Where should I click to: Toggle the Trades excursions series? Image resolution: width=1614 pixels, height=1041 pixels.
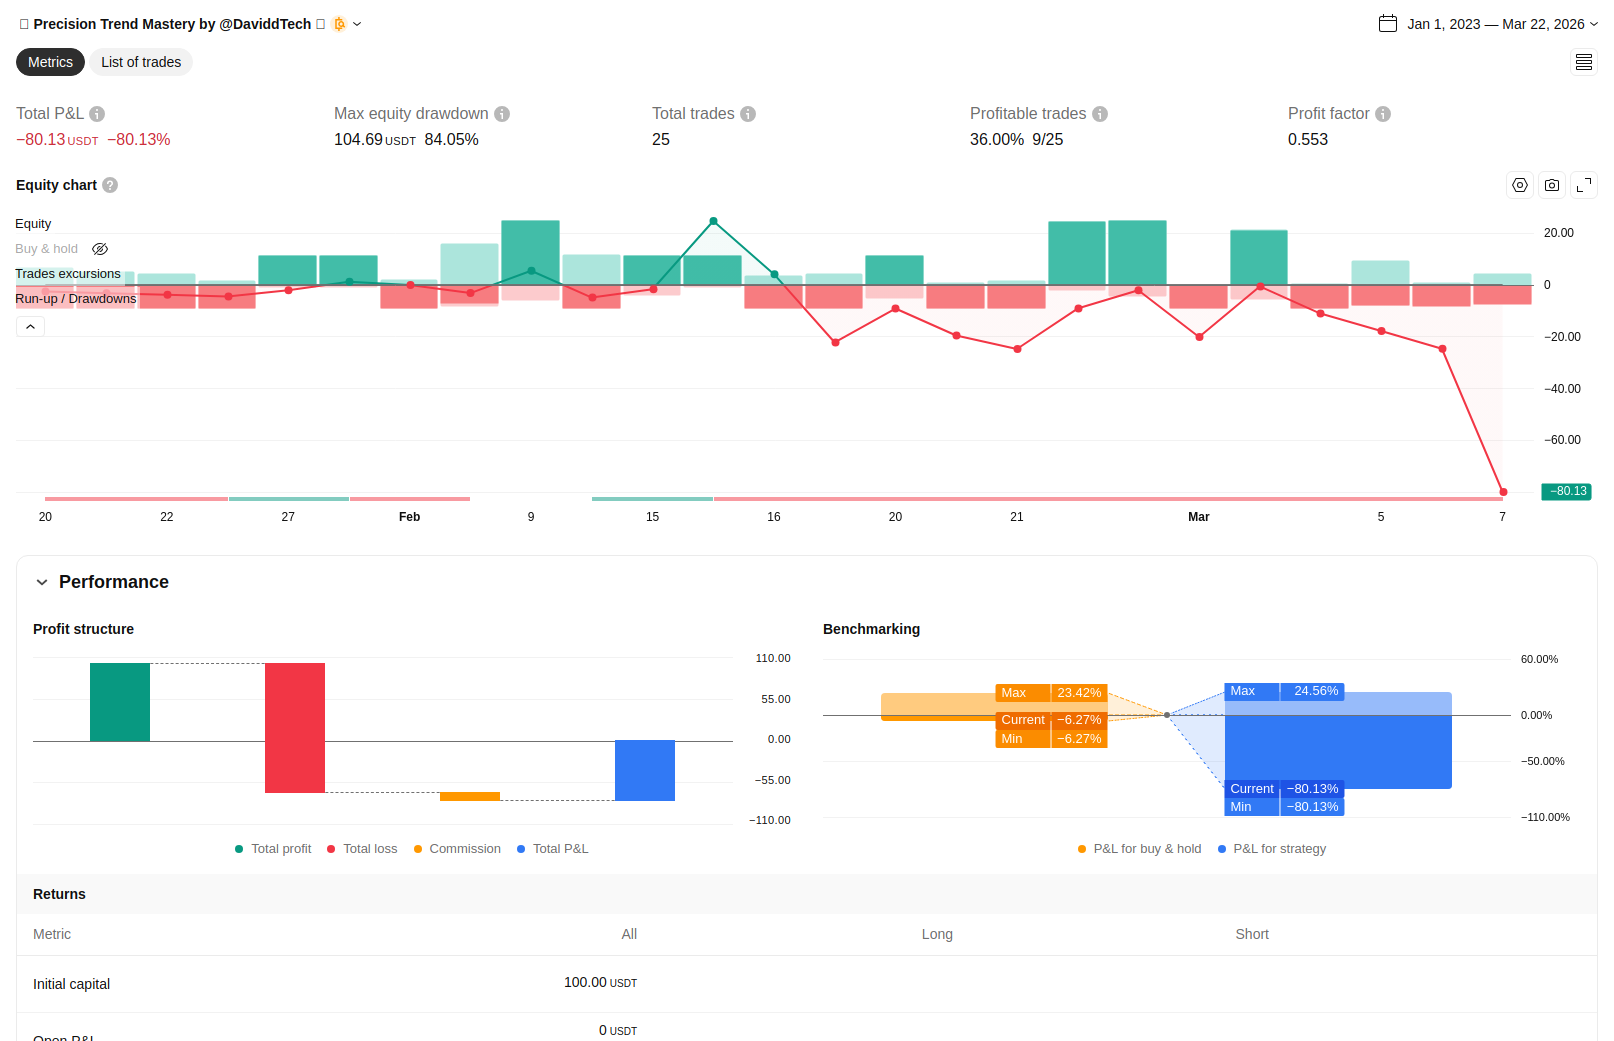pos(68,274)
